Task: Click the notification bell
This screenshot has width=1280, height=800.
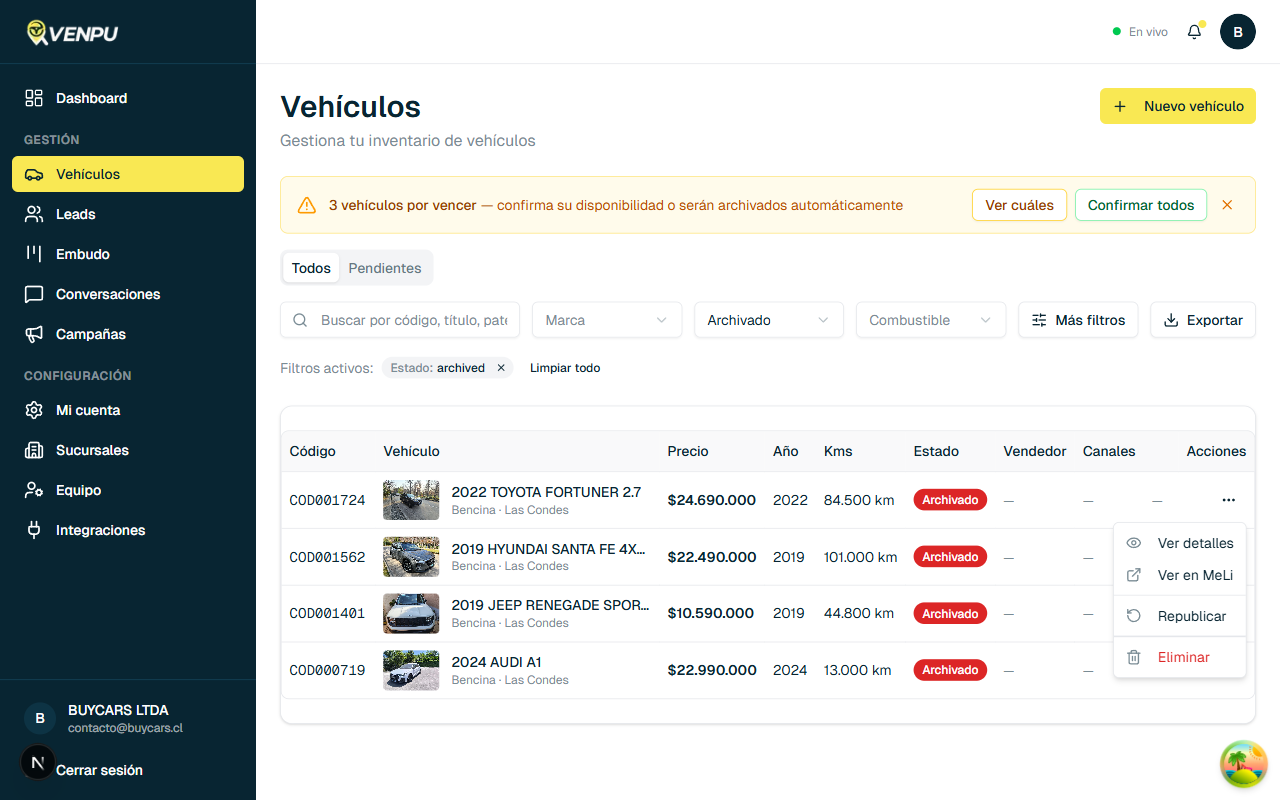Action: tap(1194, 31)
